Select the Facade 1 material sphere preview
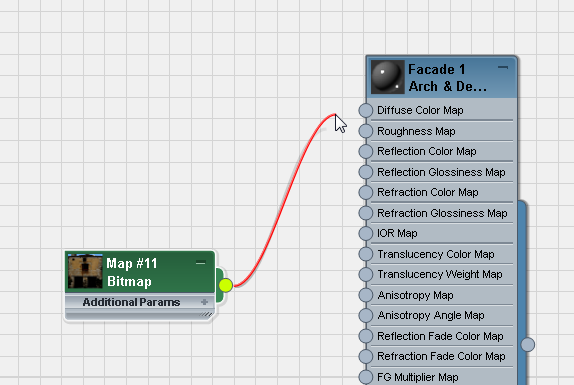Viewport: 574px width, 385px height. 388,77
